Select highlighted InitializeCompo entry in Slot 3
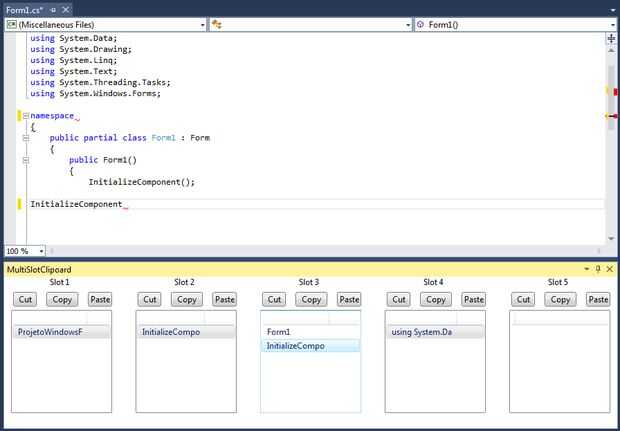 (x=310, y=346)
